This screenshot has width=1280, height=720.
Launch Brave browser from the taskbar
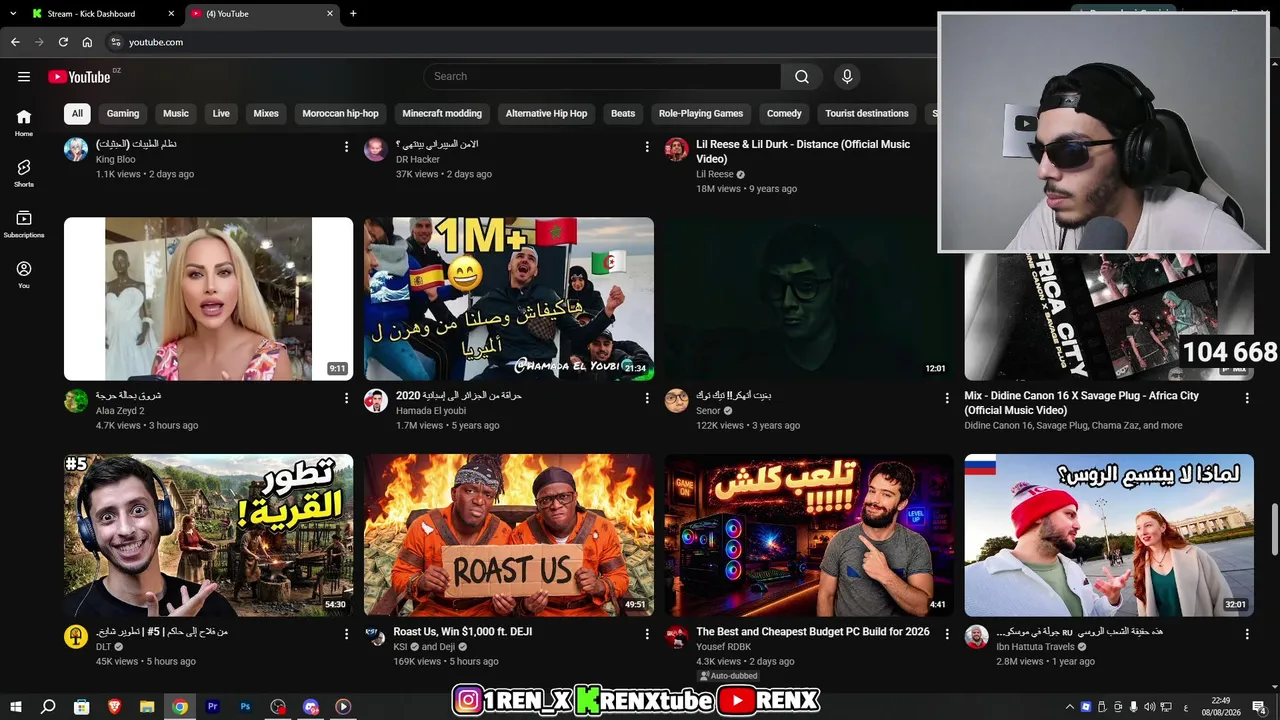point(114,706)
